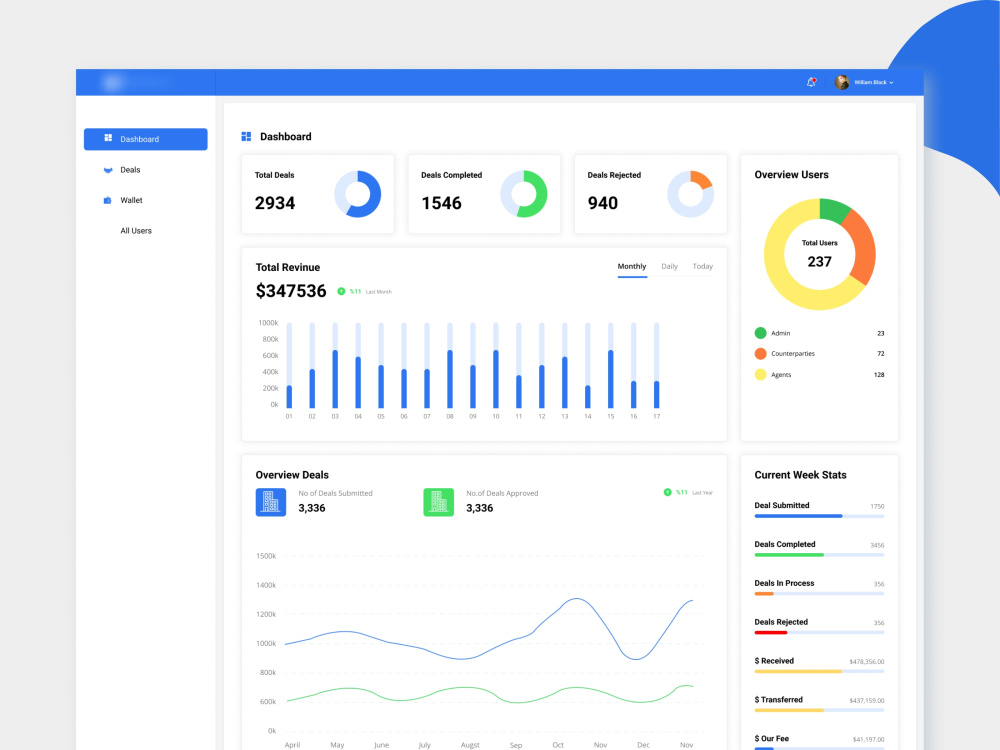The image size is (1000, 750).
Task: Click the Counterparties orange legend swatch
Action: point(760,353)
